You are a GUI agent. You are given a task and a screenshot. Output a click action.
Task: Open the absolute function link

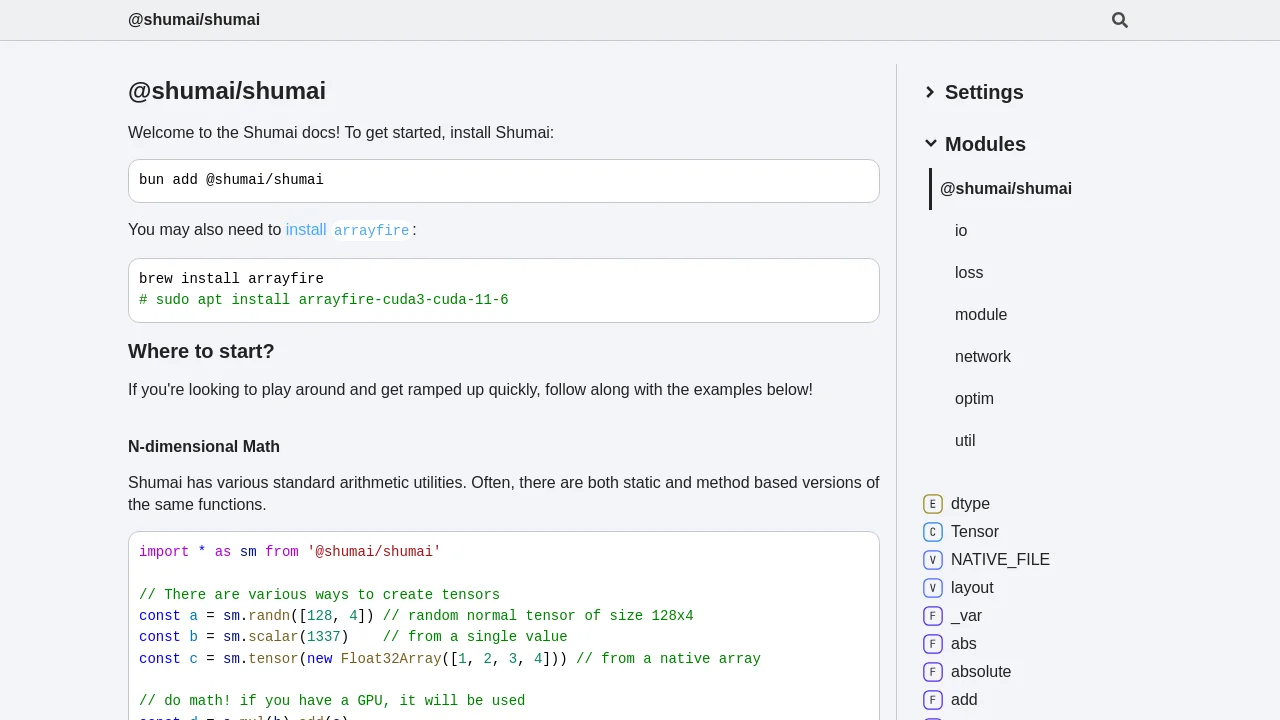point(981,672)
